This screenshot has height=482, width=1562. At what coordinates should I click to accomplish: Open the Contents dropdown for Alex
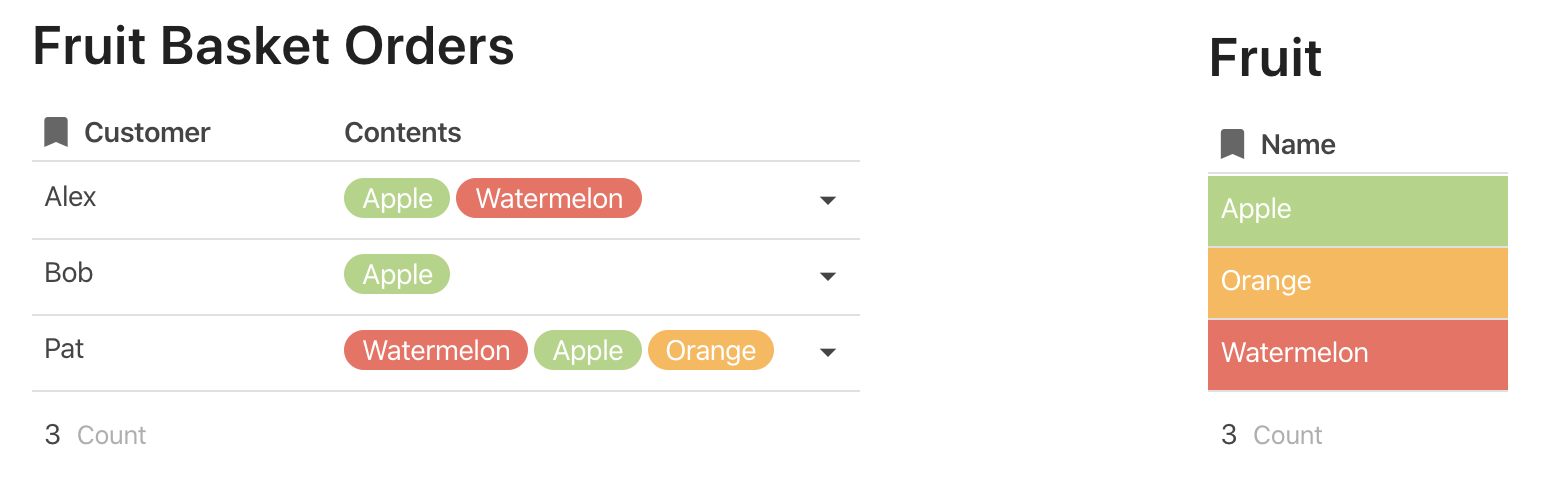click(x=827, y=200)
